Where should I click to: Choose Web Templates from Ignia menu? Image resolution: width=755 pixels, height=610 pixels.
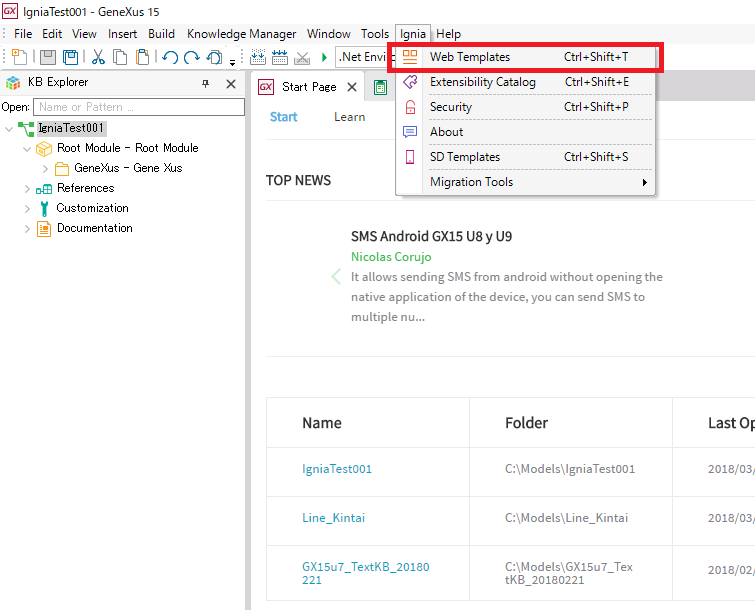[x=525, y=57]
